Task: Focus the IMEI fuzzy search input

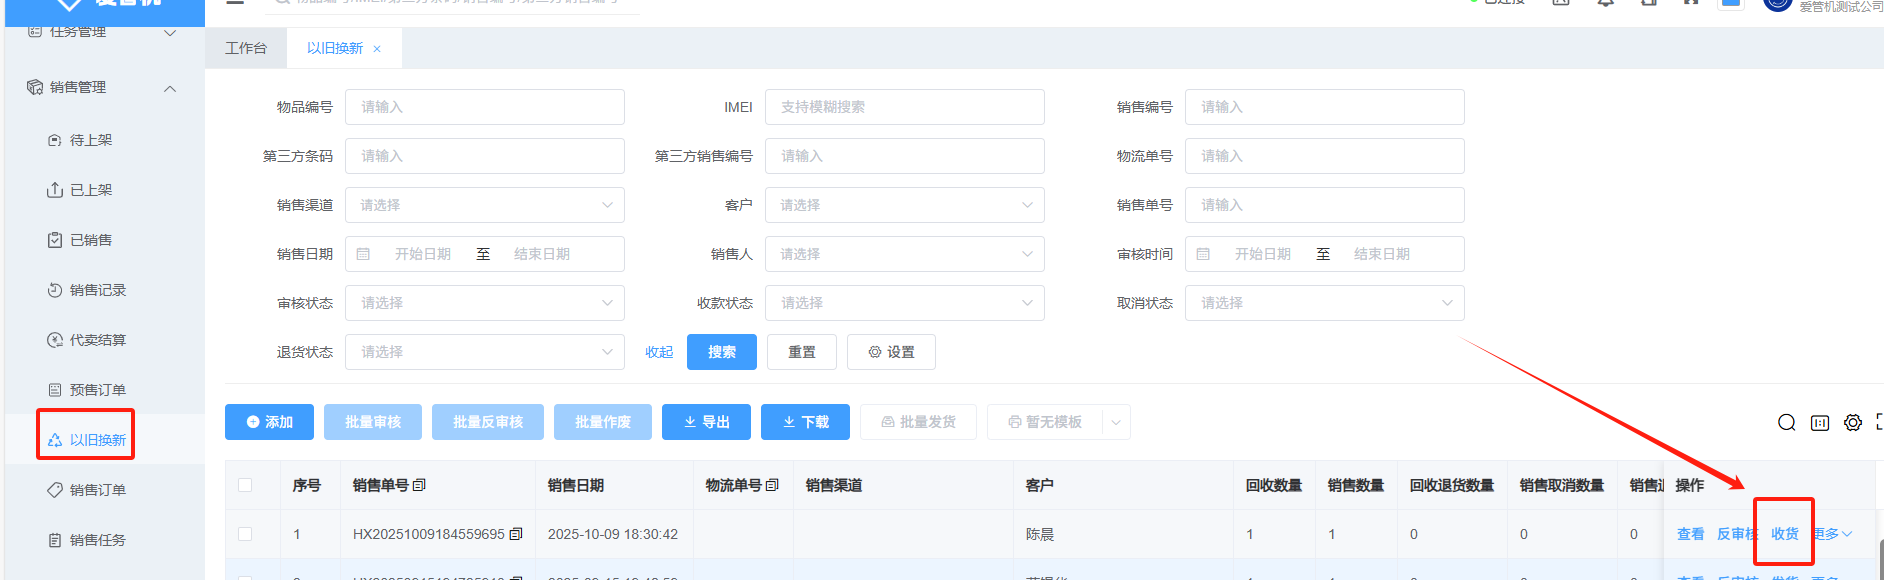Action: tap(904, 107)
